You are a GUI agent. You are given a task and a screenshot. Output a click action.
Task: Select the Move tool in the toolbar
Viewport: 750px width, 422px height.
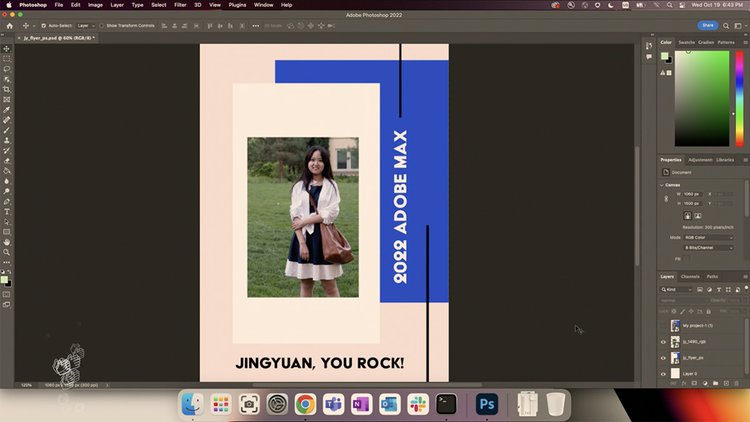tap(7, 48)
